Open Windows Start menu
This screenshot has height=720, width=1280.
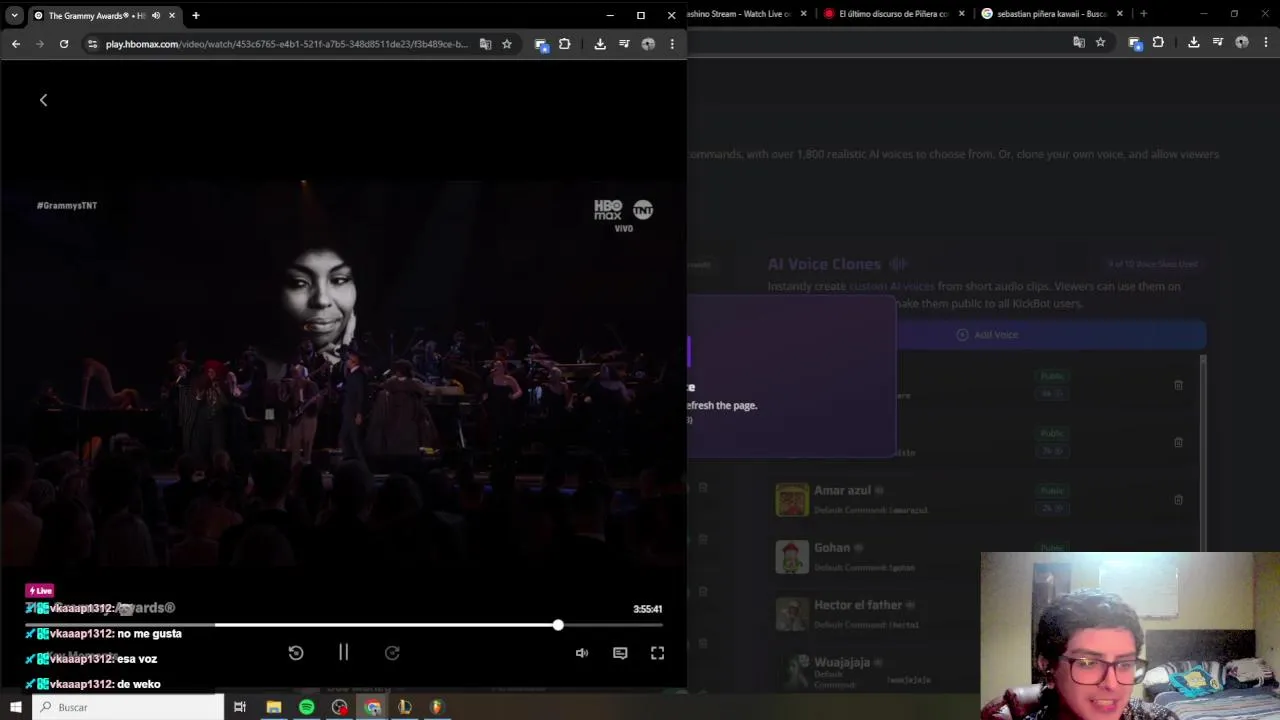[x=15, y=707]
